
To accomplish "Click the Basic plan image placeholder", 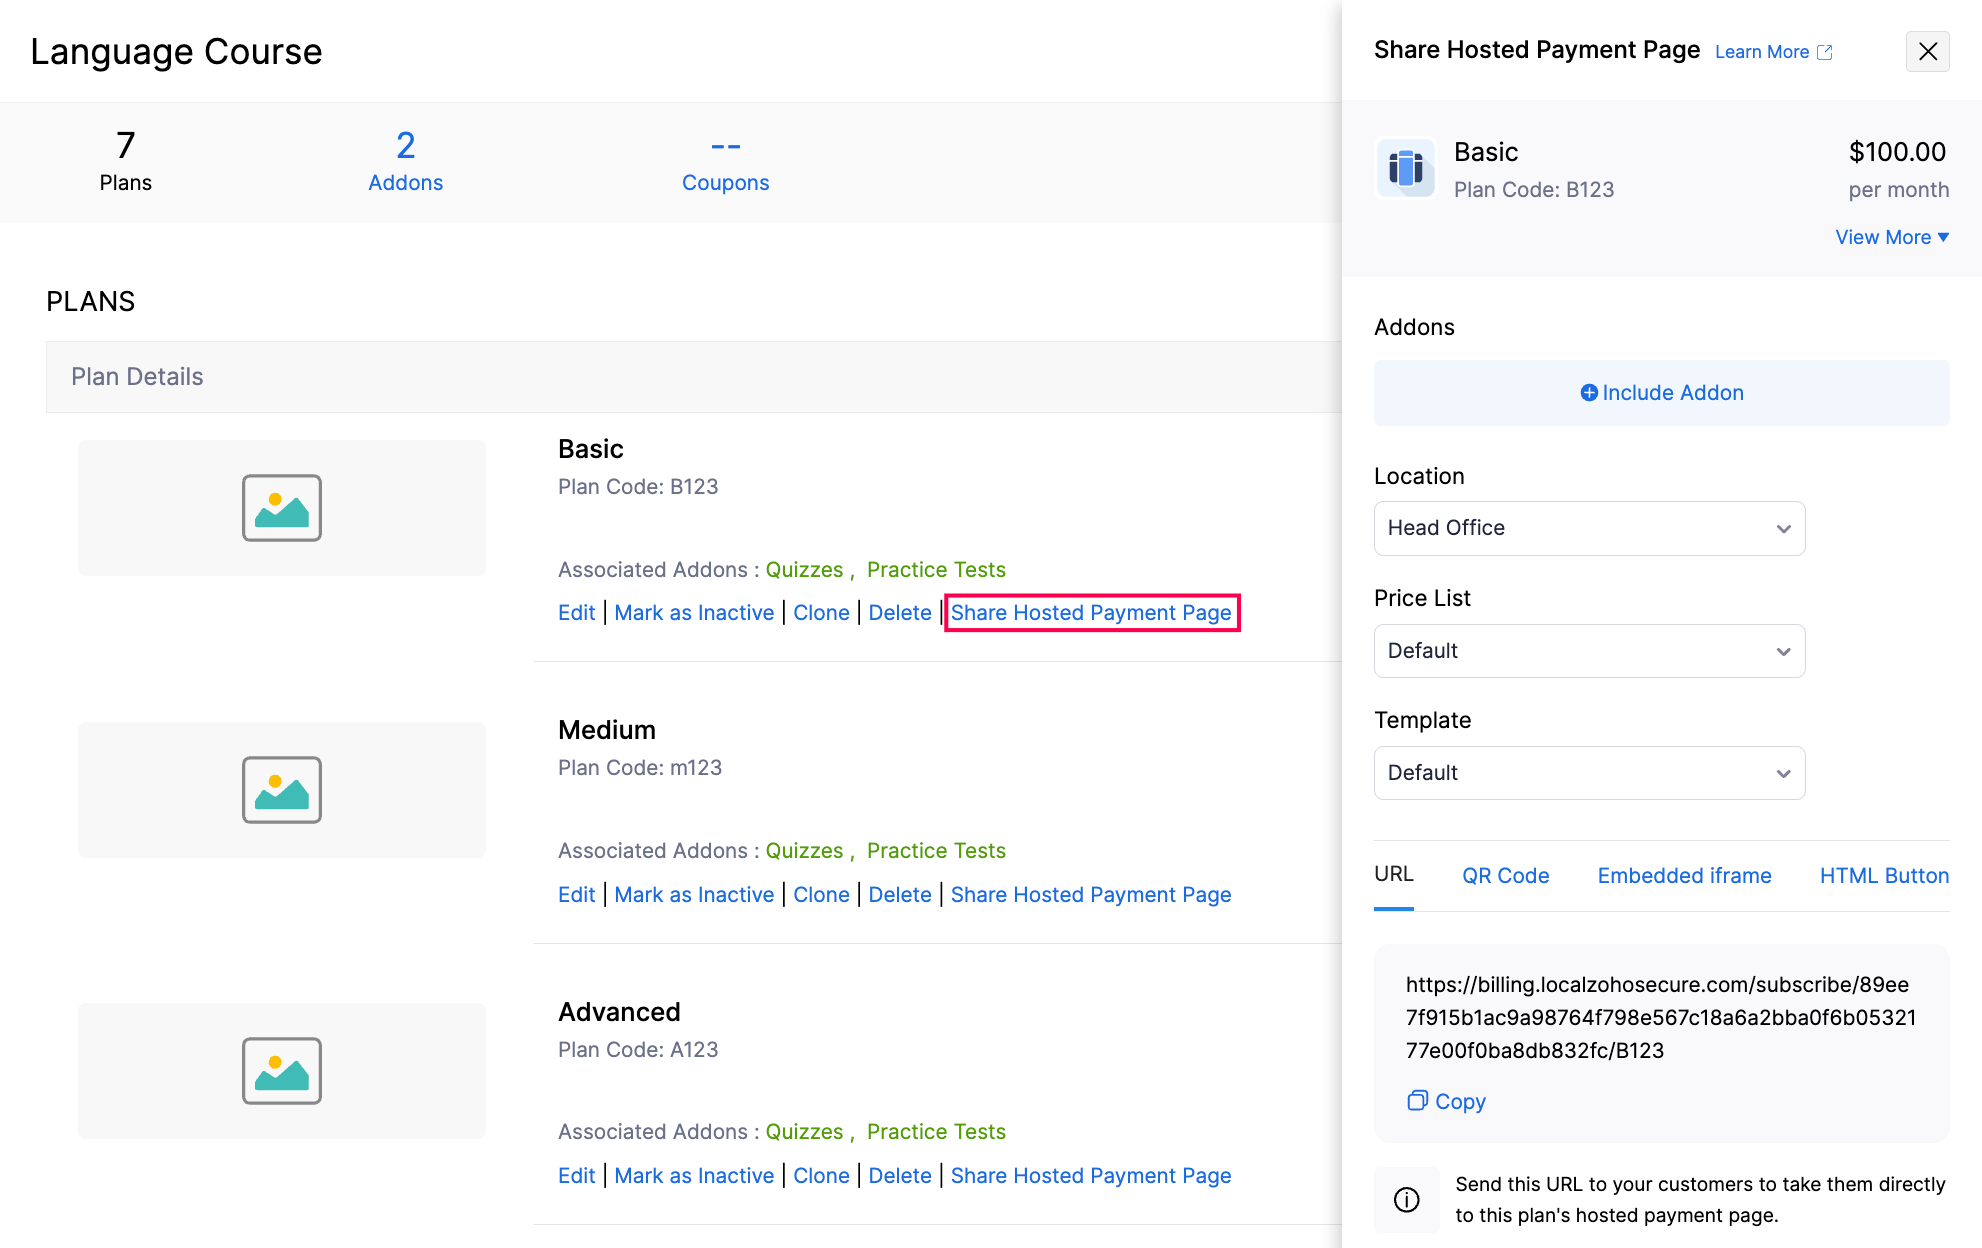I will tap(282, 508).
